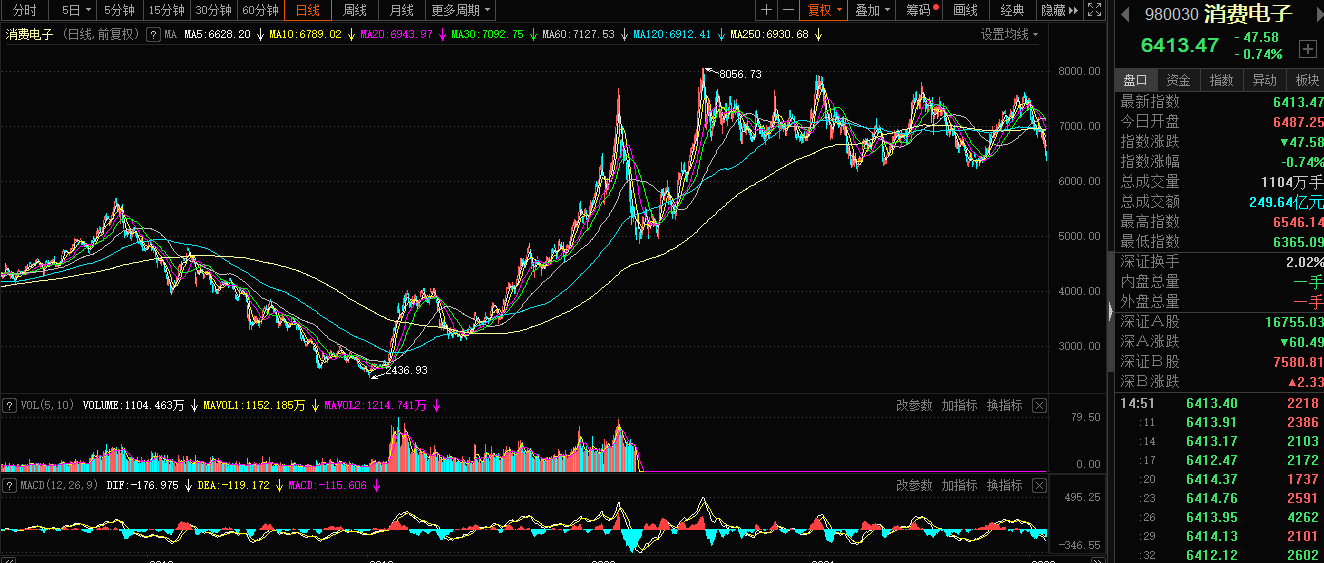Open the 设置均线 dropdown
The height and width of the screenshot is (563, 1324).
tap(1008, 34)
